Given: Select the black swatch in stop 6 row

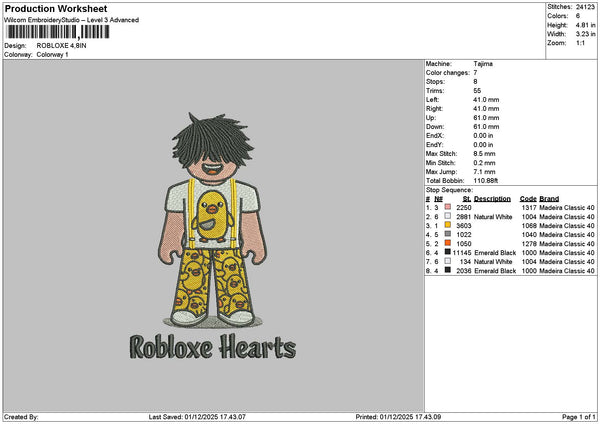Looking at the screenshot, I should point(448,252).
